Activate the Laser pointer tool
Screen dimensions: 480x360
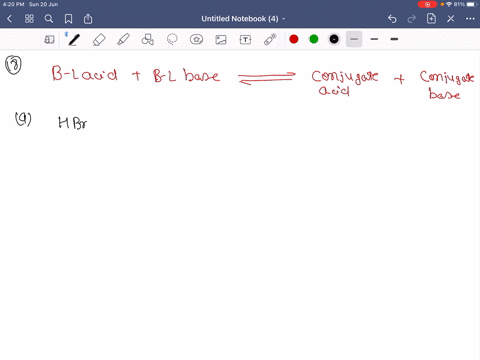click(x=270, y=39)
